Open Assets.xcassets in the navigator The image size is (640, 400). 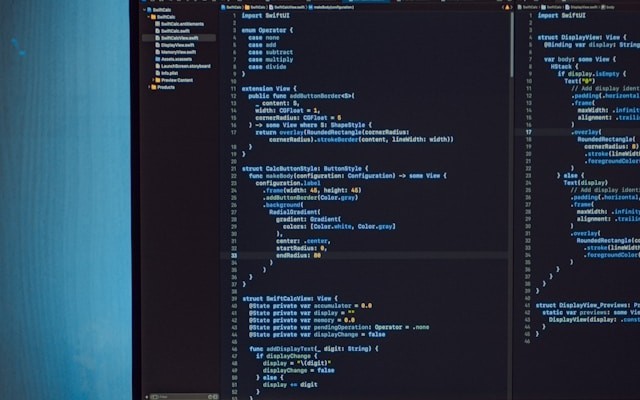coord(176,59)
